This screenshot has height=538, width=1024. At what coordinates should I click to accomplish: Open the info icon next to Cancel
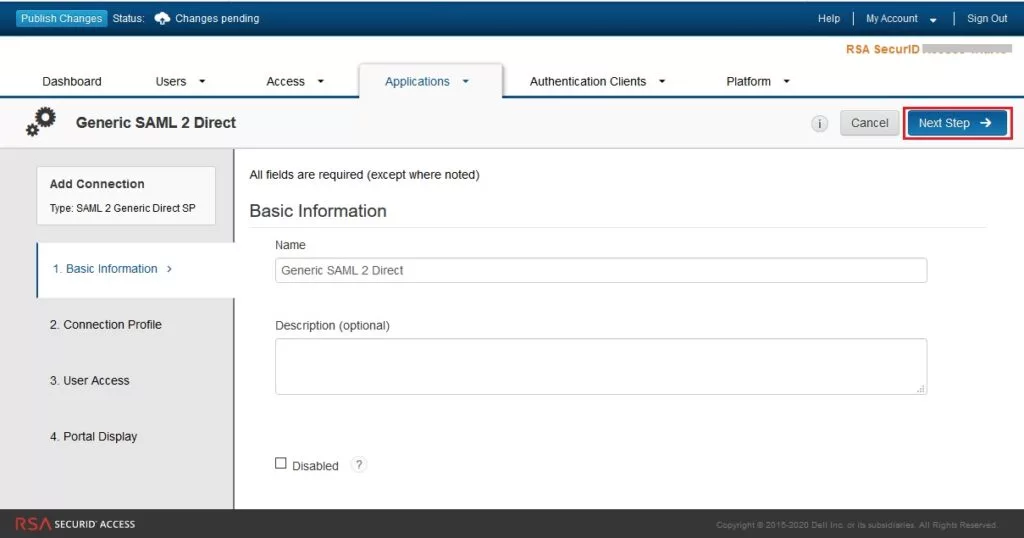click(819, 123)
